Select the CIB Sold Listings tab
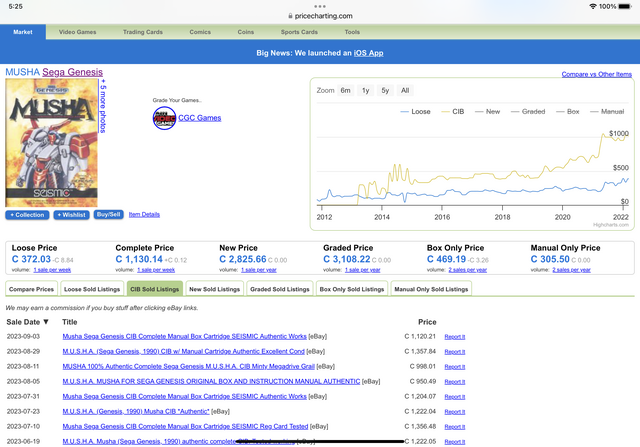640x447 pixels. coord(155,289)
